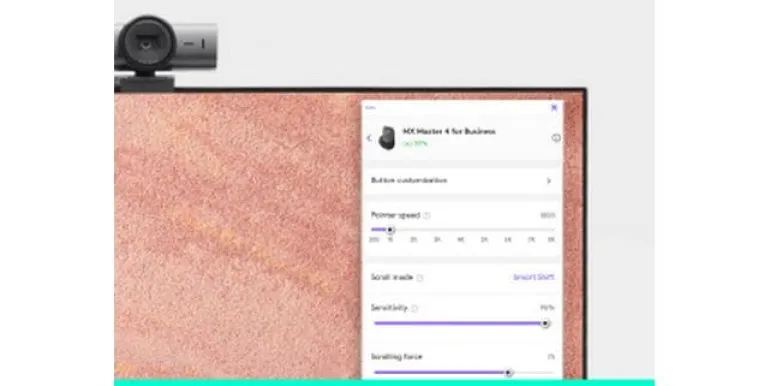
Task: Click the Sensitivity slider handle
Action: coord(545,324)
